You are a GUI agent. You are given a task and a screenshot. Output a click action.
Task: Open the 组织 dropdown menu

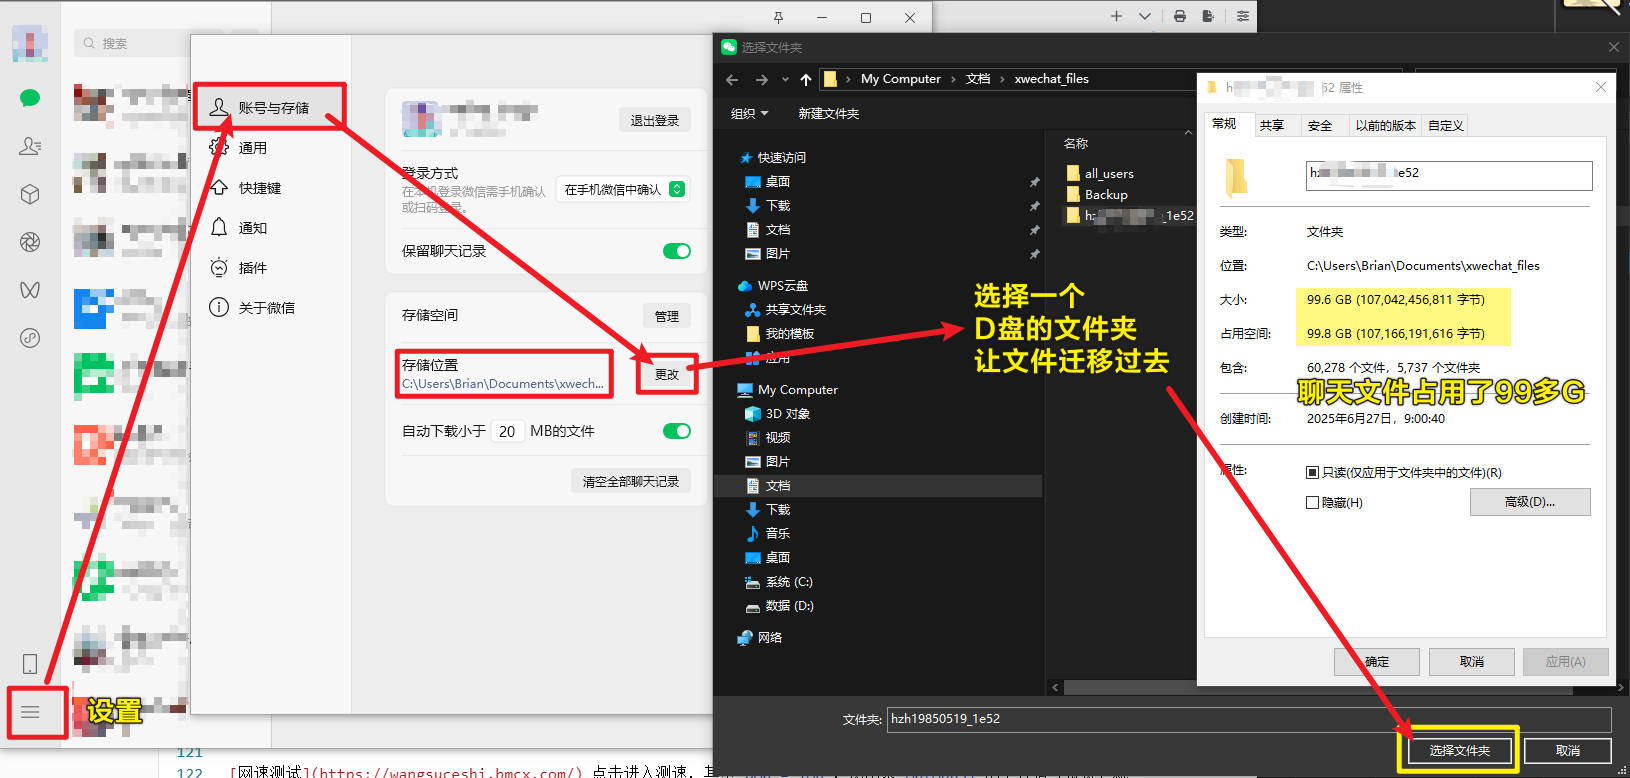749,114
